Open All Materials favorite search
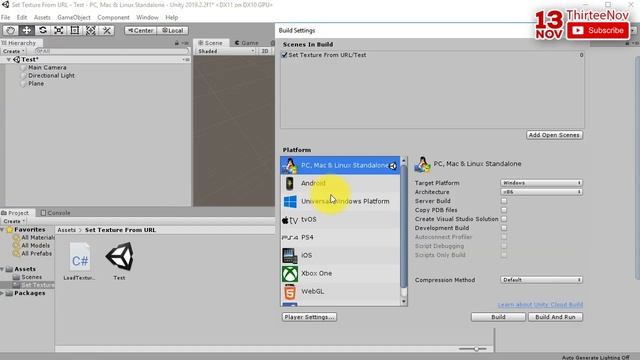640x360 pixels. [x=38, y=238]
